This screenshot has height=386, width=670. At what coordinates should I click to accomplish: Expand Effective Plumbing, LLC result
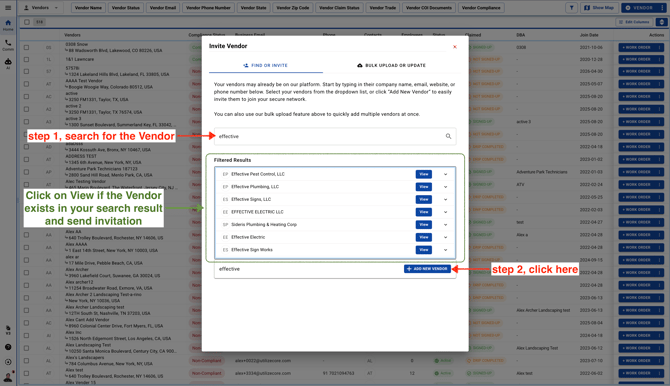coord(445,187)
